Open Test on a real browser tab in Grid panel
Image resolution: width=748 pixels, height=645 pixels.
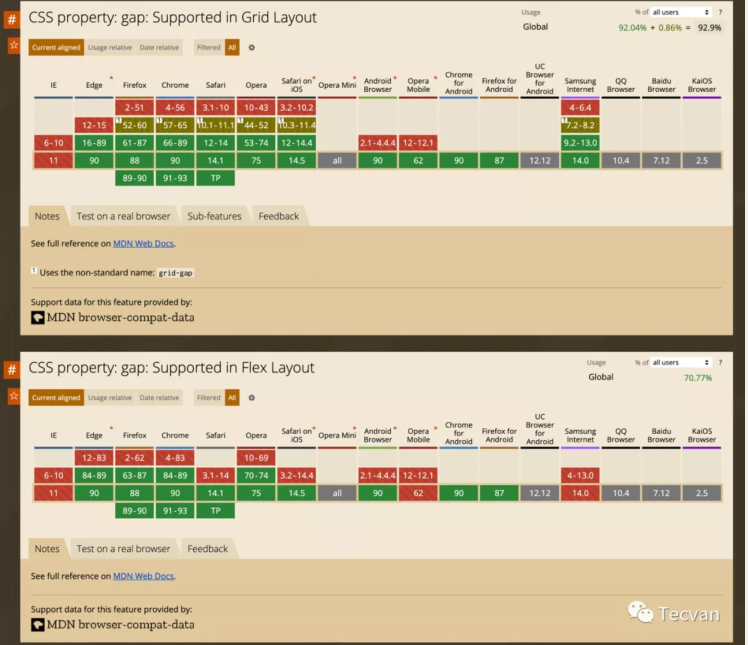pyautogui.click(x=123, y=216)
